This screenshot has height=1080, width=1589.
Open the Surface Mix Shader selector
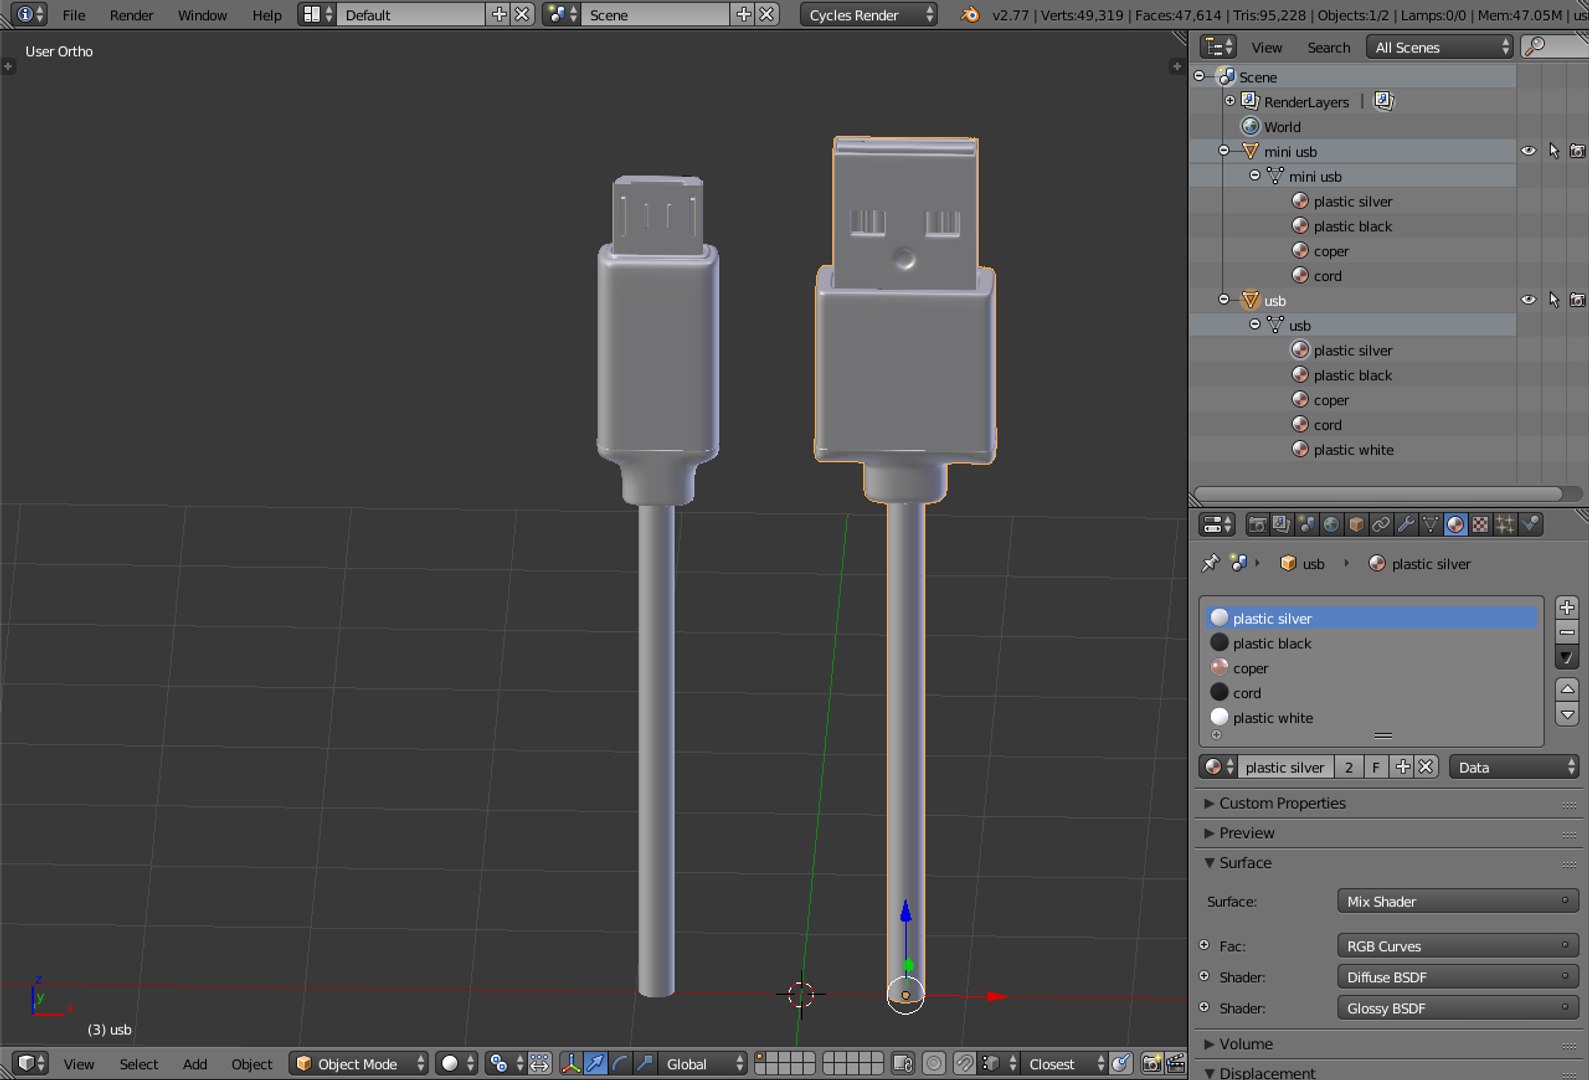pyautogui.click(x=1457, y=901)
